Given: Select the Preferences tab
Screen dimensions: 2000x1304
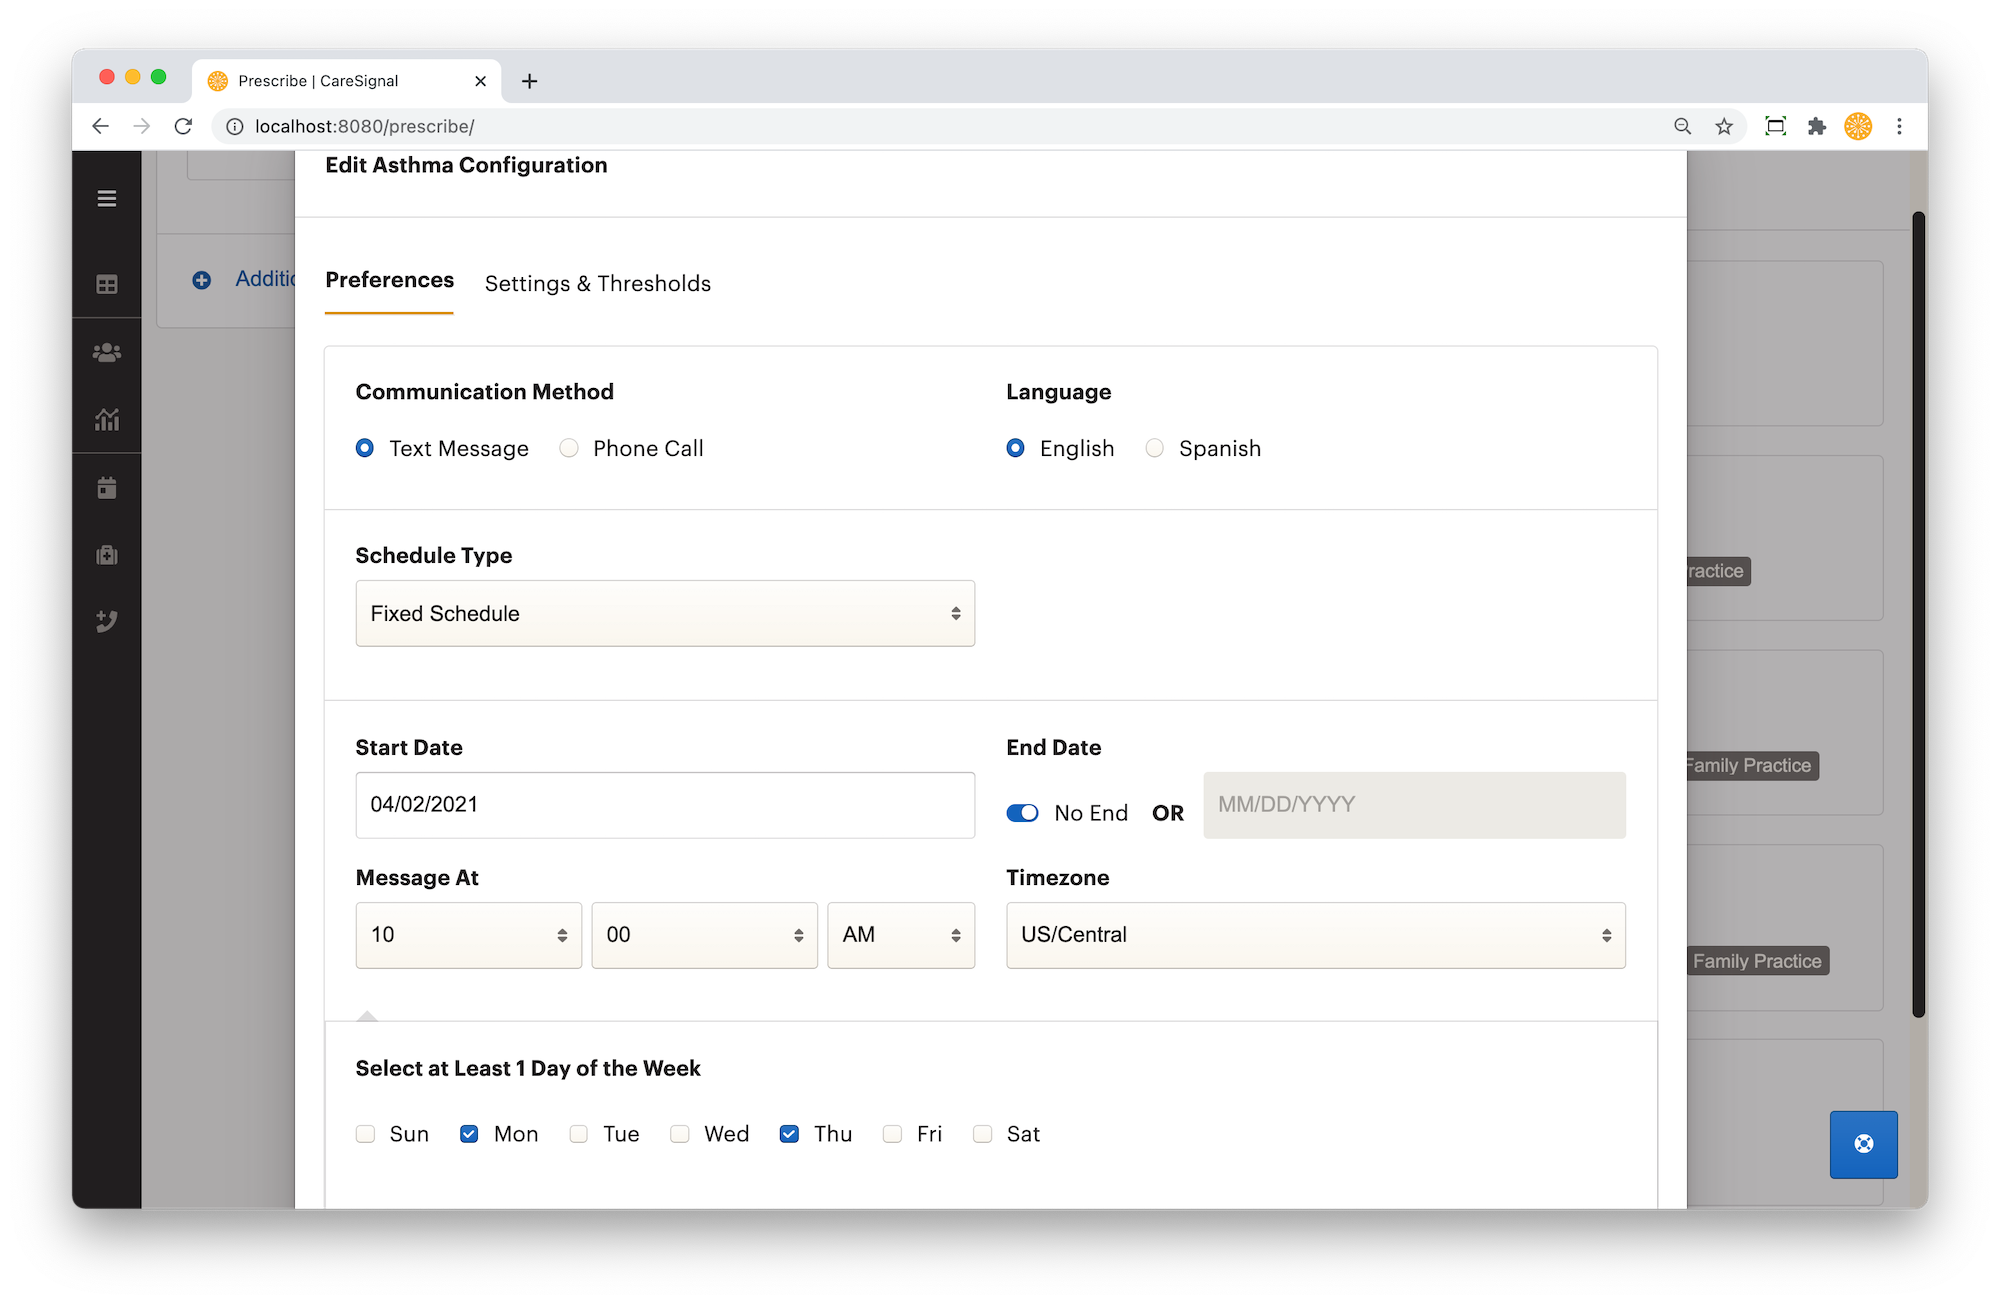Looking at the screenshot, I should (x=389, y=280).
